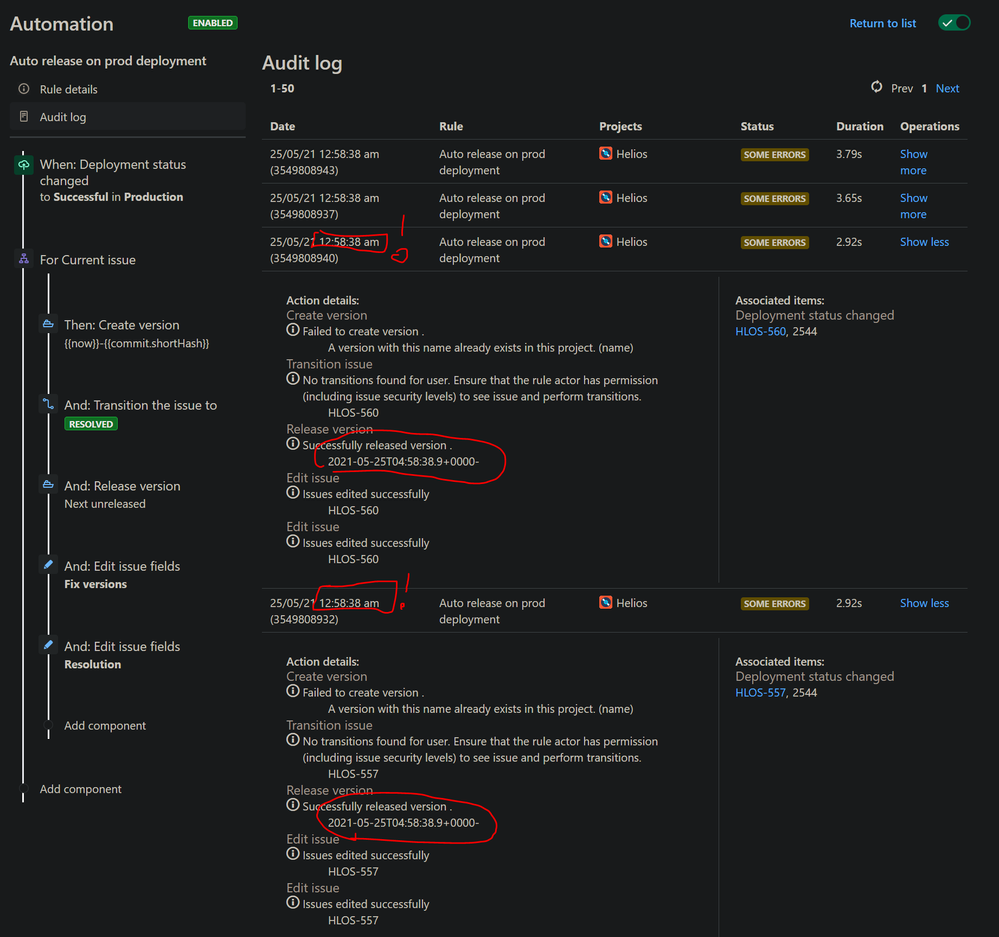
Task: Switch to the Rule details section
Action: [70, 89]
